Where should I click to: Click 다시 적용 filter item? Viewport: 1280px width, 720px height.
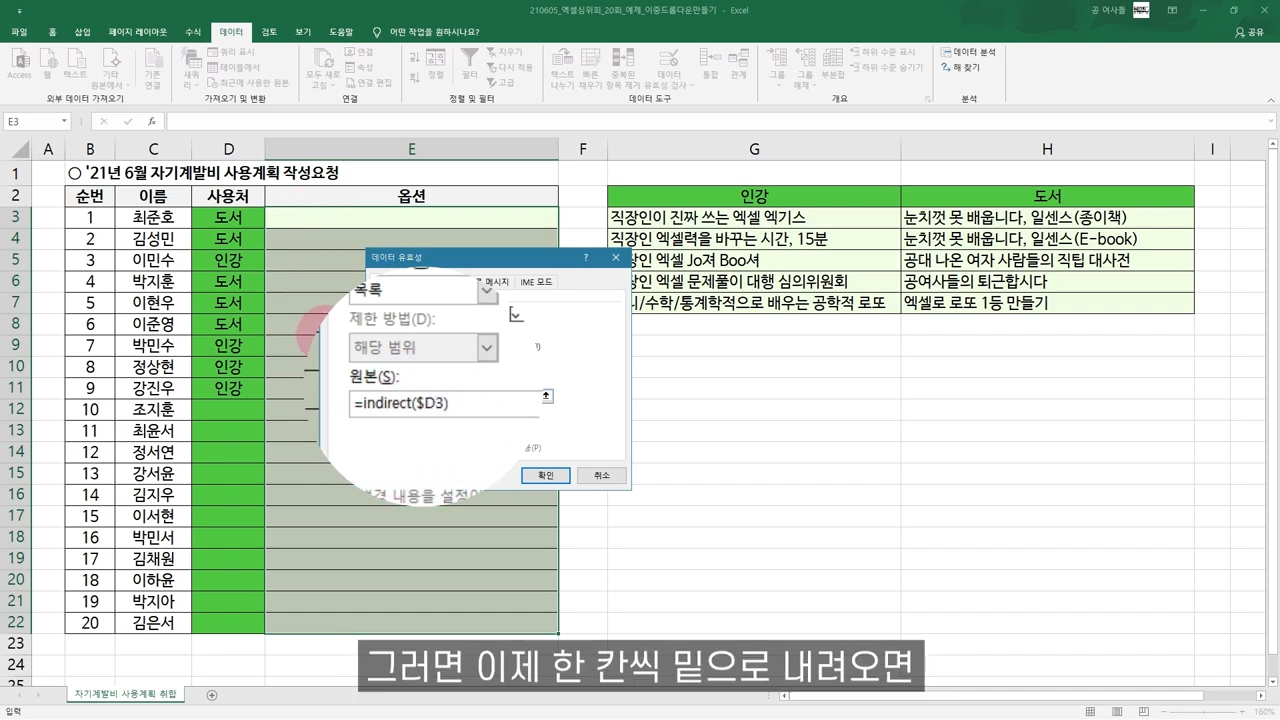[510, 67]
